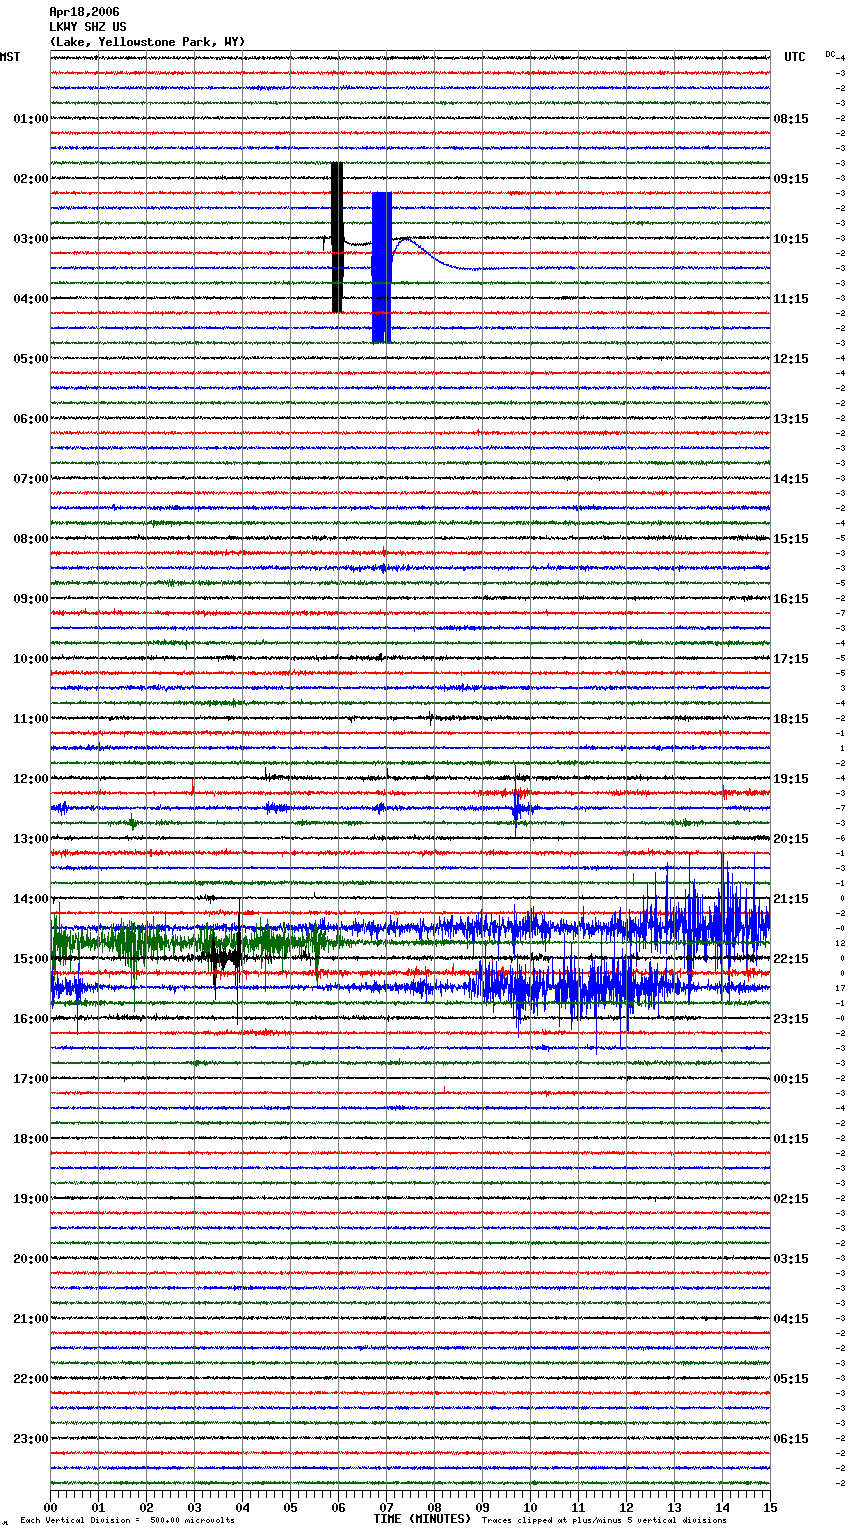Screen dimensions: 850x1534
Task: Click the '11:00' MST time label
Action: tap(31, 719)
